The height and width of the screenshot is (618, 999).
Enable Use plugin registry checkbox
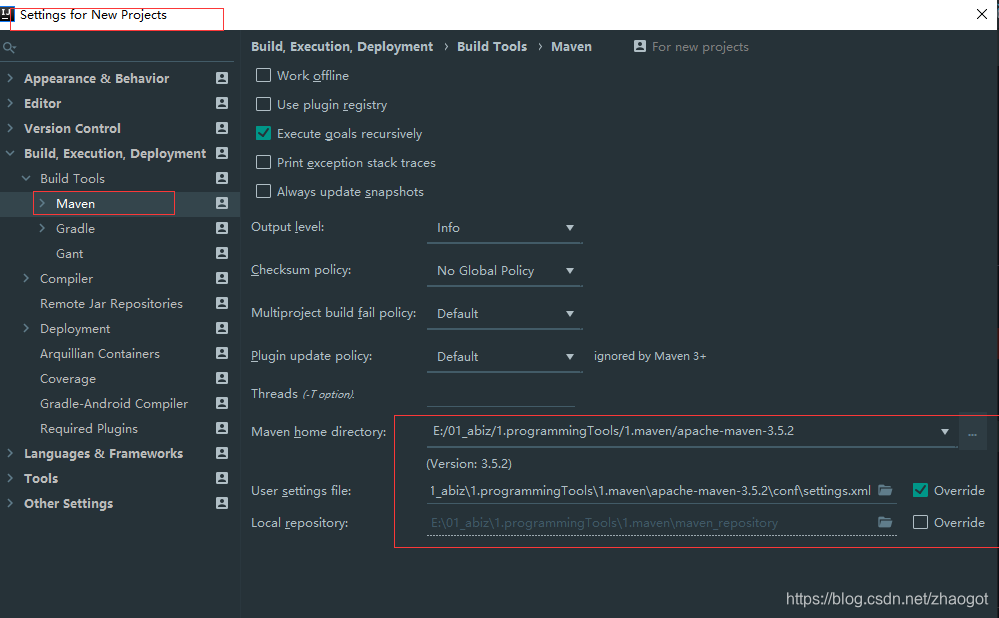263,104
